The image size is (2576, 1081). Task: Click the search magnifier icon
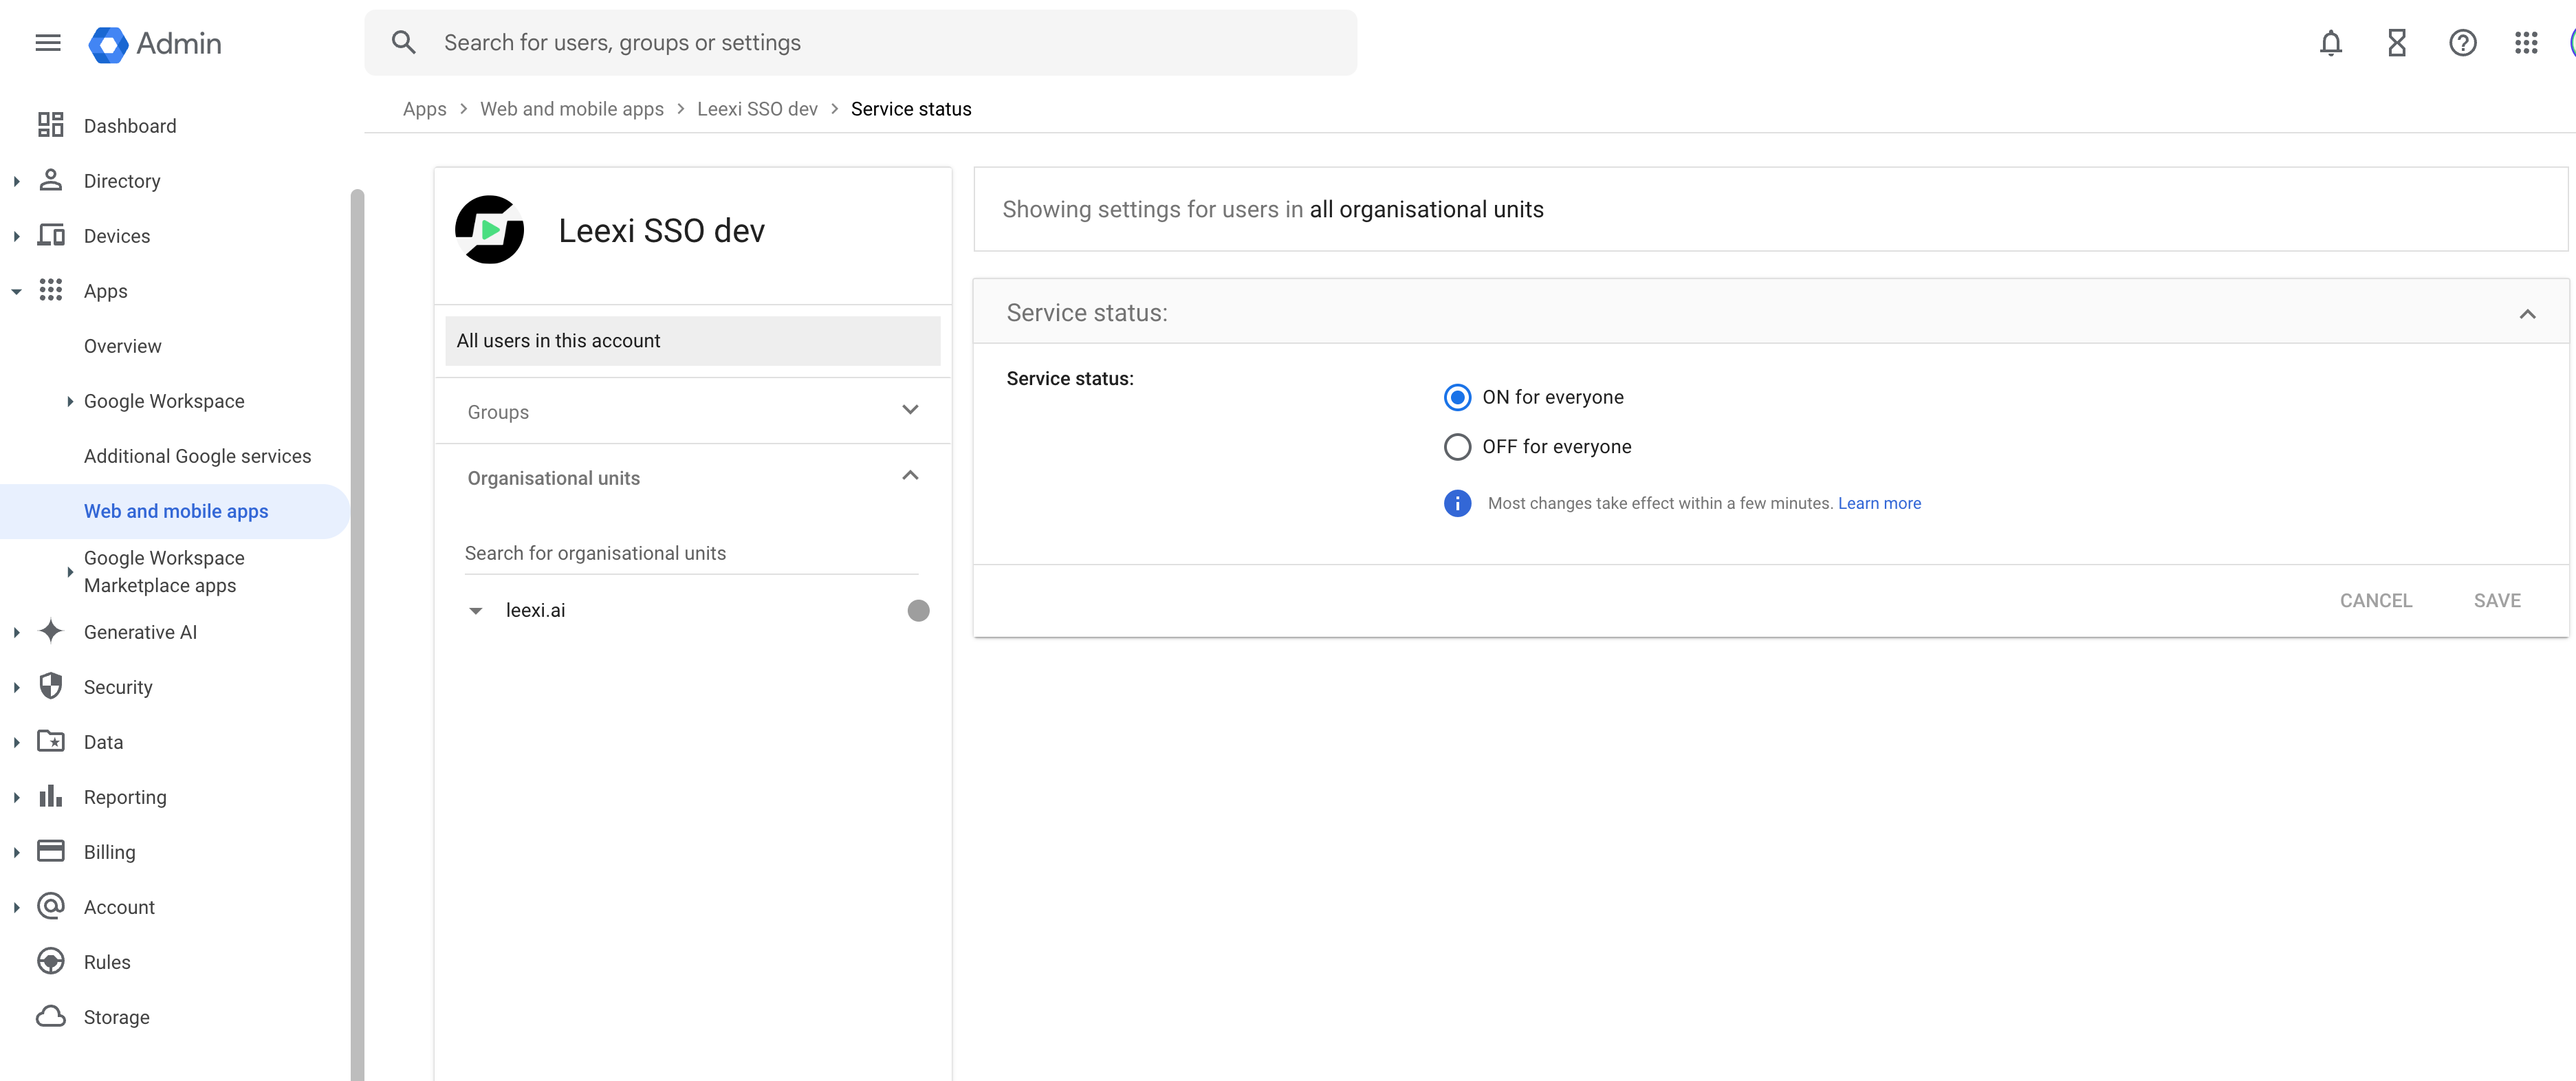(x=404, y=42)
